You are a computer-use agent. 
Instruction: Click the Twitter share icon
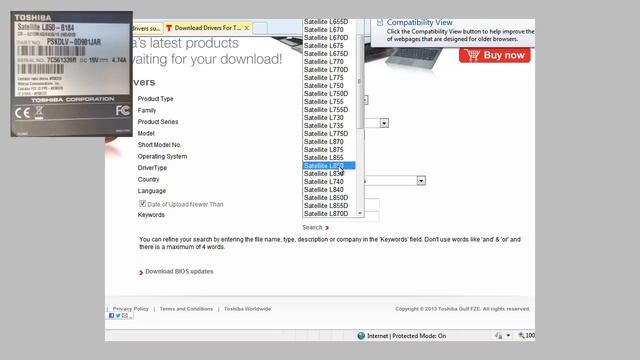(x=118, y=316)
